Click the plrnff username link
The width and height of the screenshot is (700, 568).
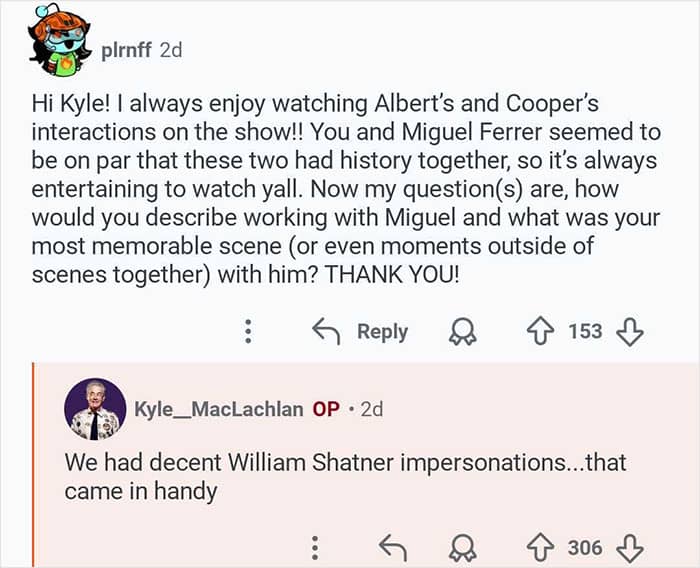point(127,49)
